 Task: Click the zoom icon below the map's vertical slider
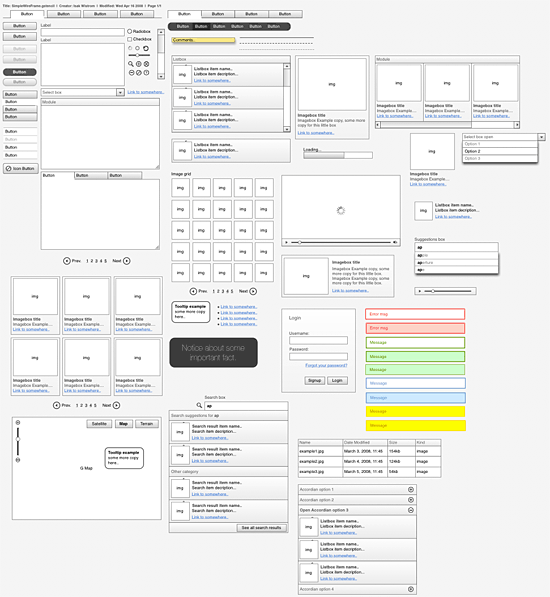pos(18,460)
